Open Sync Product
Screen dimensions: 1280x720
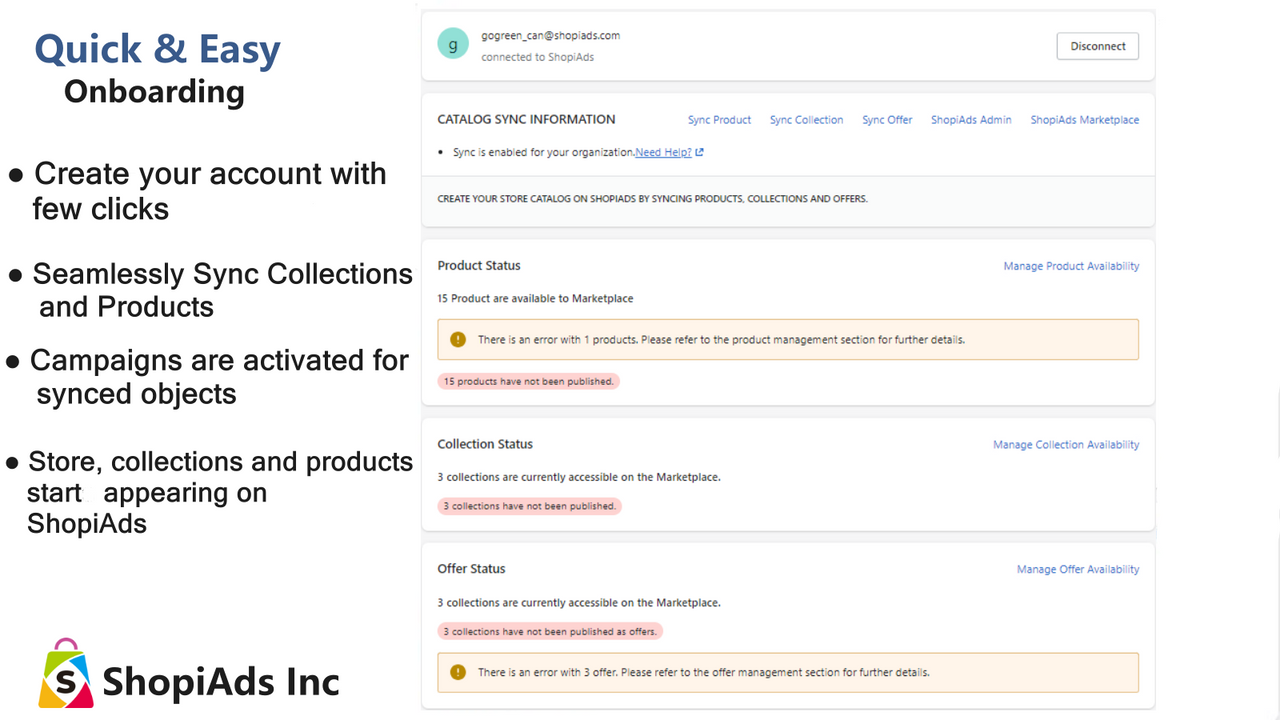(719, 119)
